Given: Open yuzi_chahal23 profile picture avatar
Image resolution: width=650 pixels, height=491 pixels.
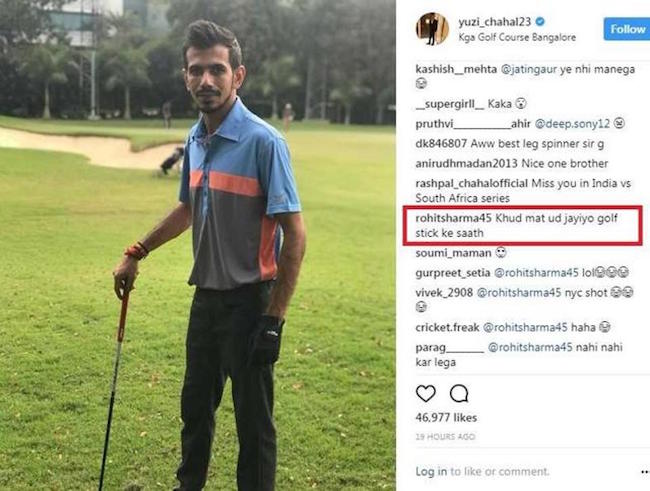Looking at the screenshot, I should 432,29.
